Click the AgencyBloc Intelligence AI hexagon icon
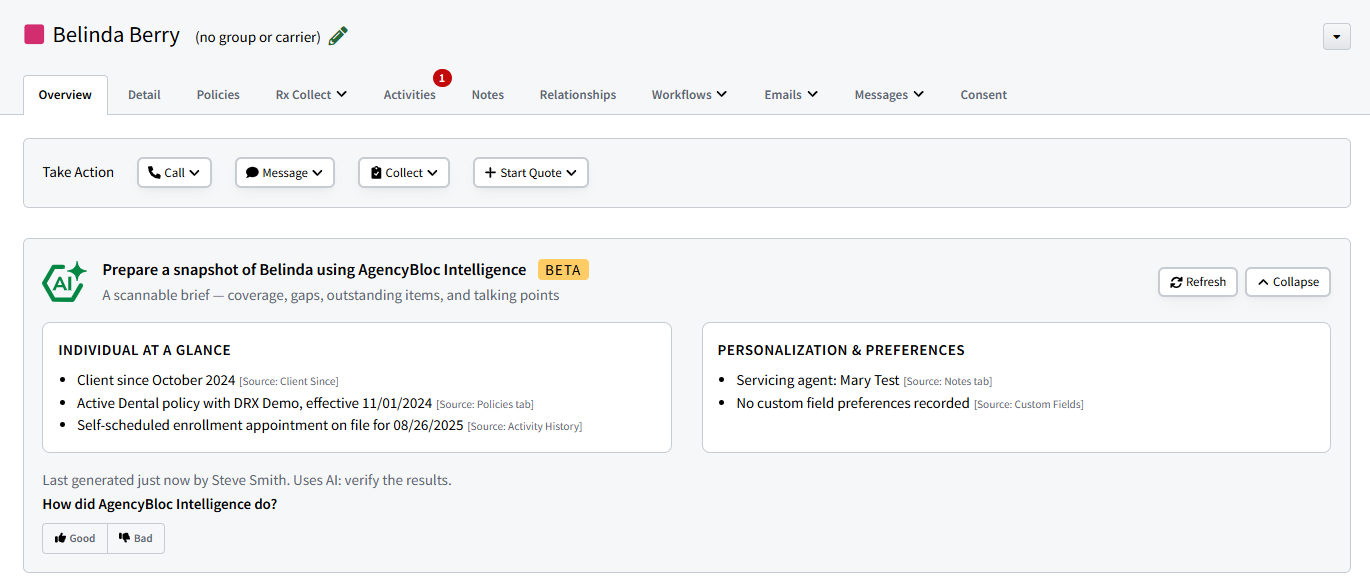 (65, 281)
